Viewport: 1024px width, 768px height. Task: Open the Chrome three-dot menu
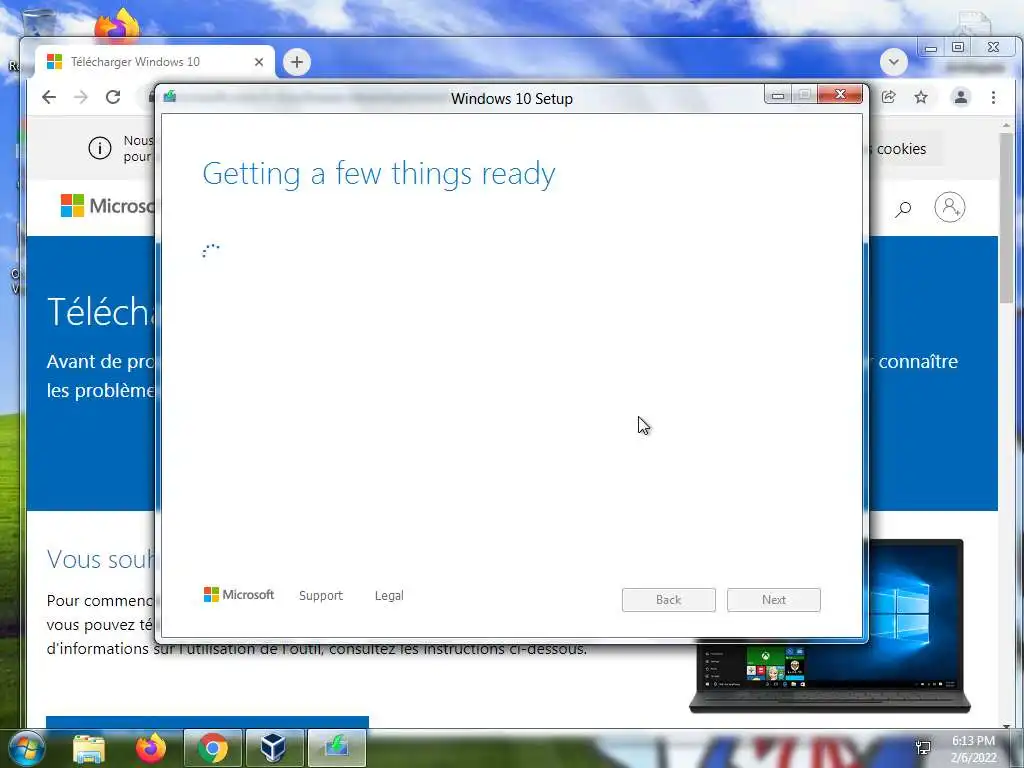point(993,97)
